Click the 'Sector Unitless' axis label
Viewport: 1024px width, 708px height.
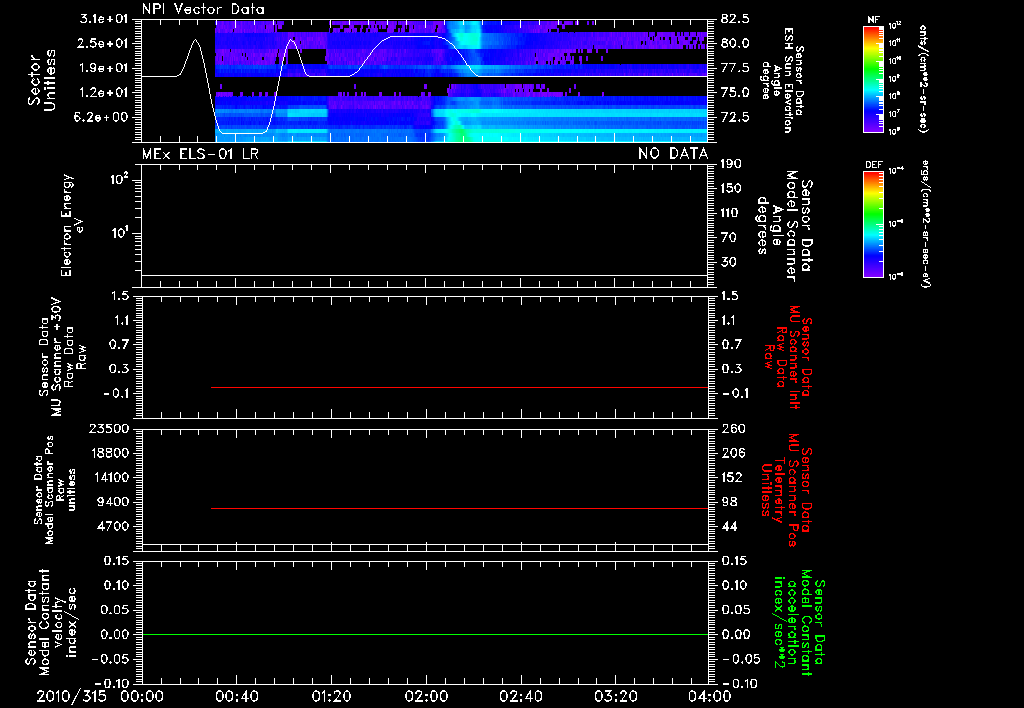[42, 80]
